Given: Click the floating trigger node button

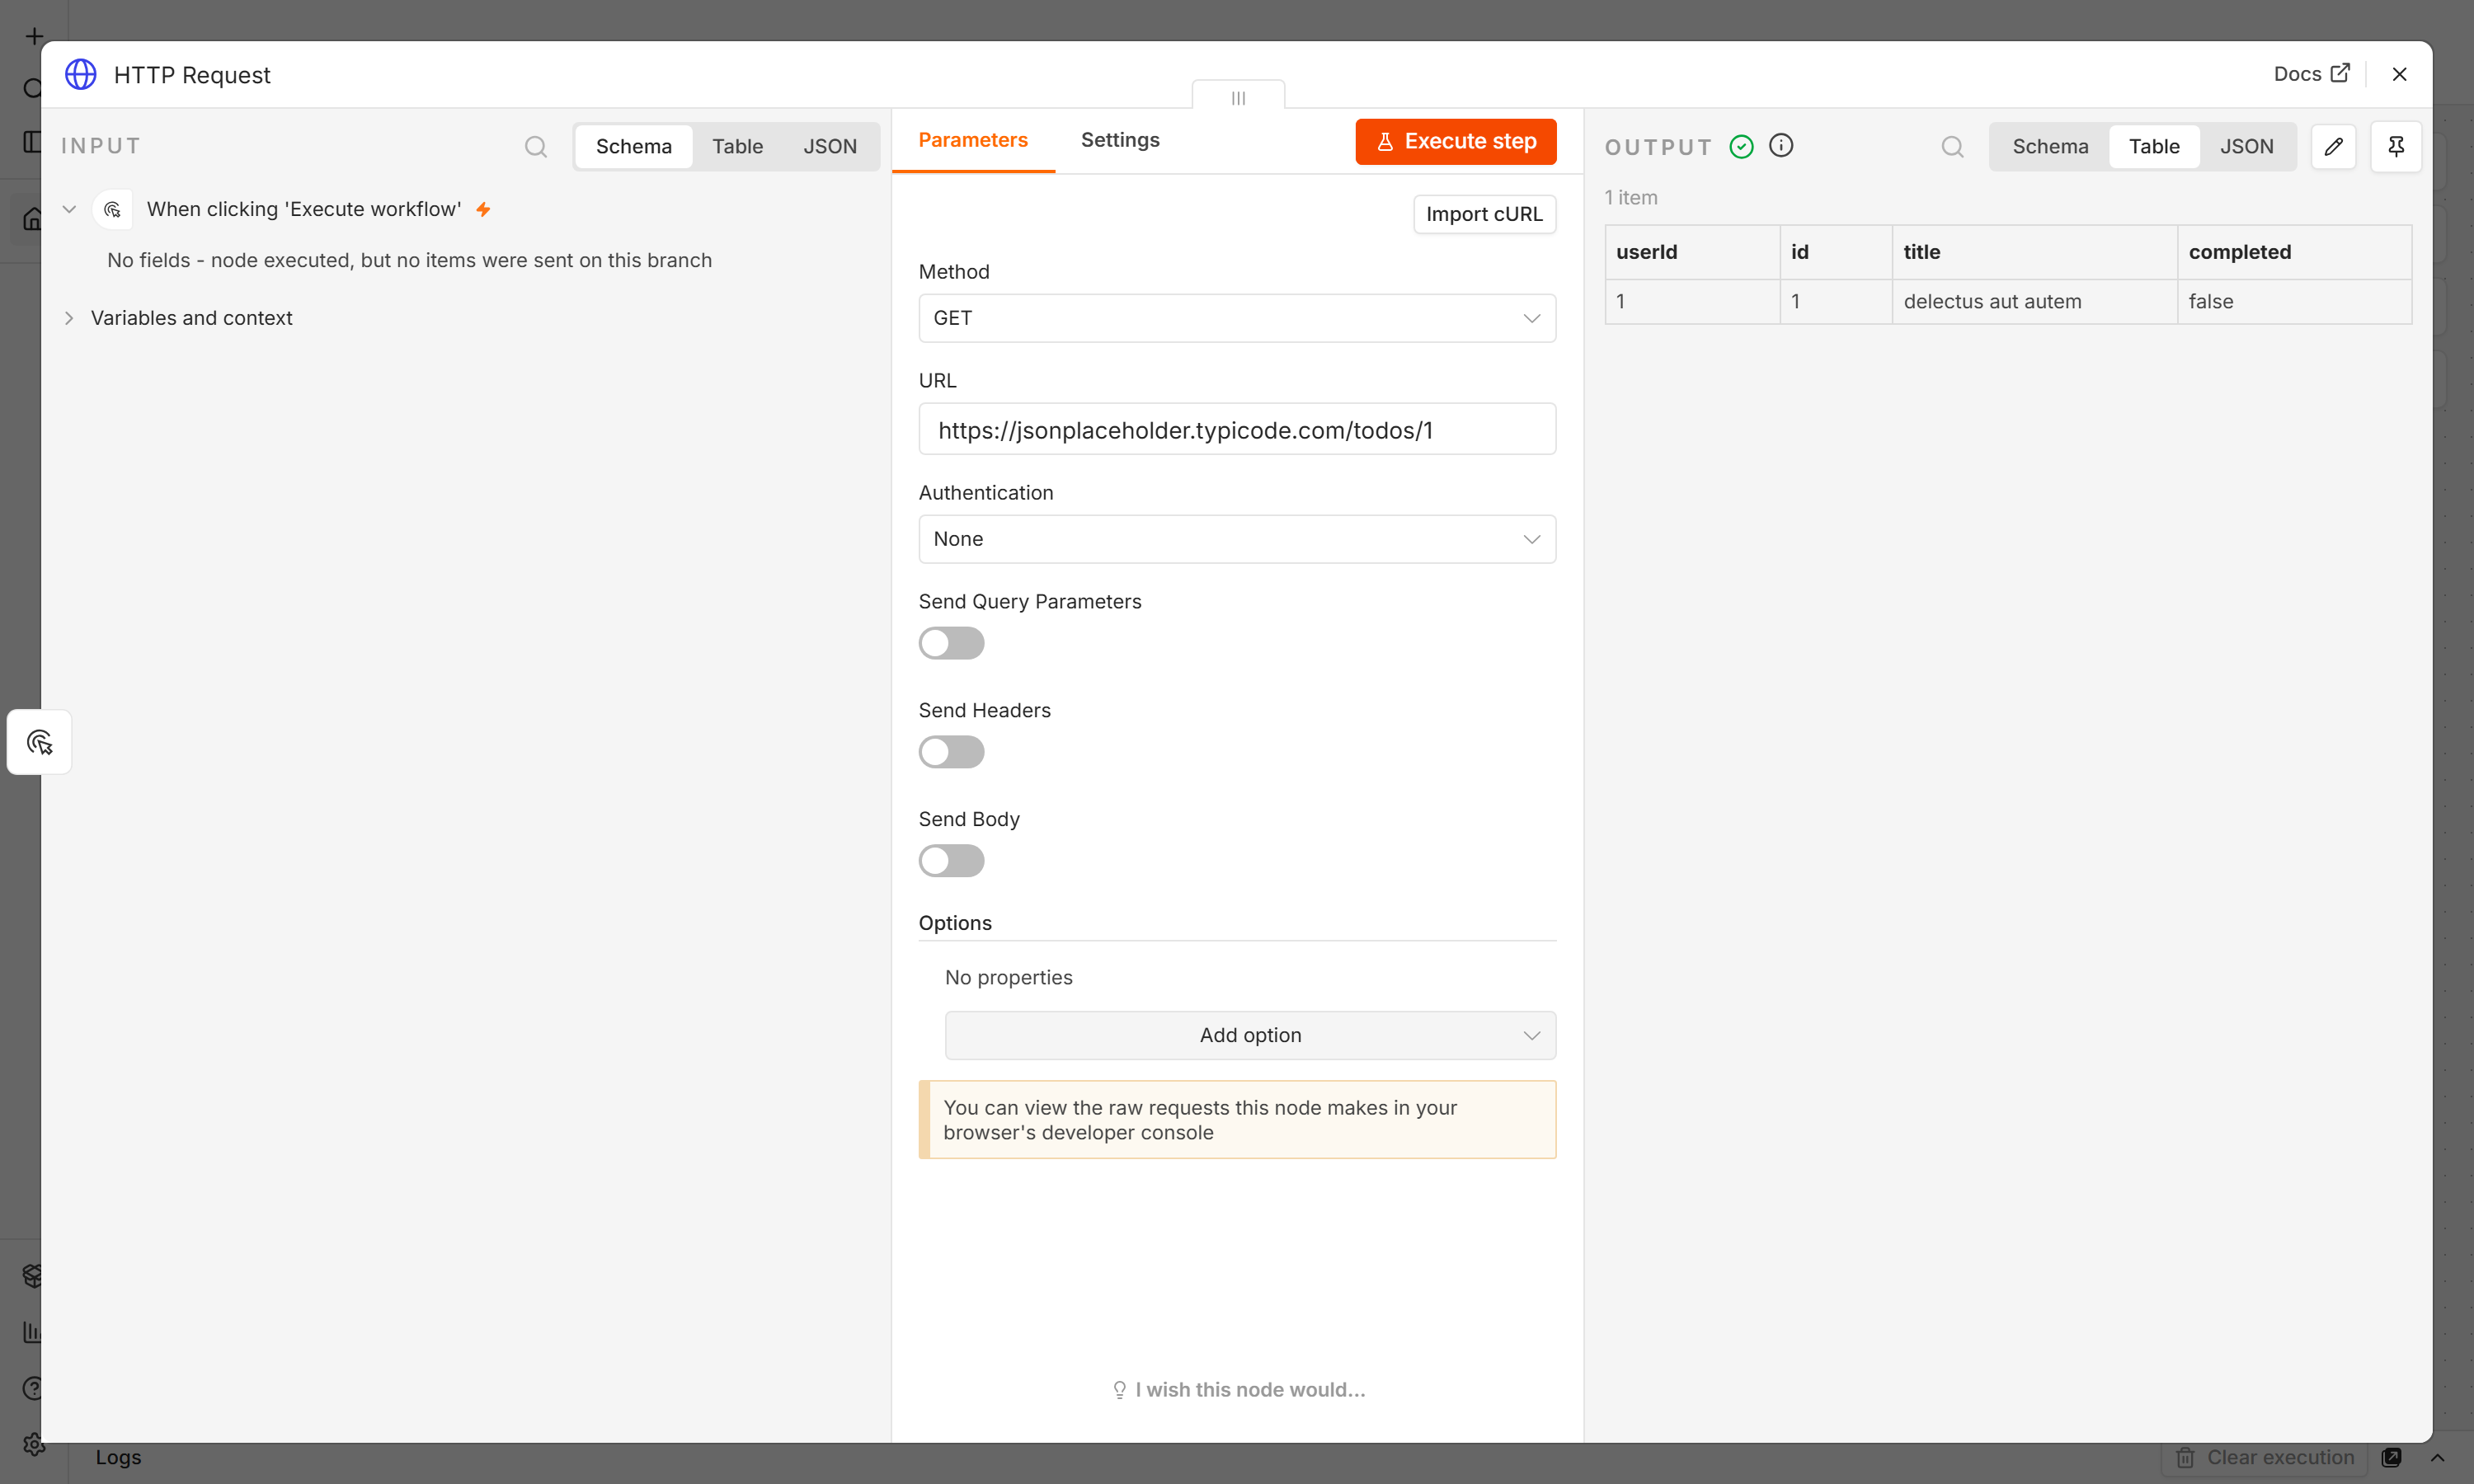Looking at the screenshot, I should 40,742.
